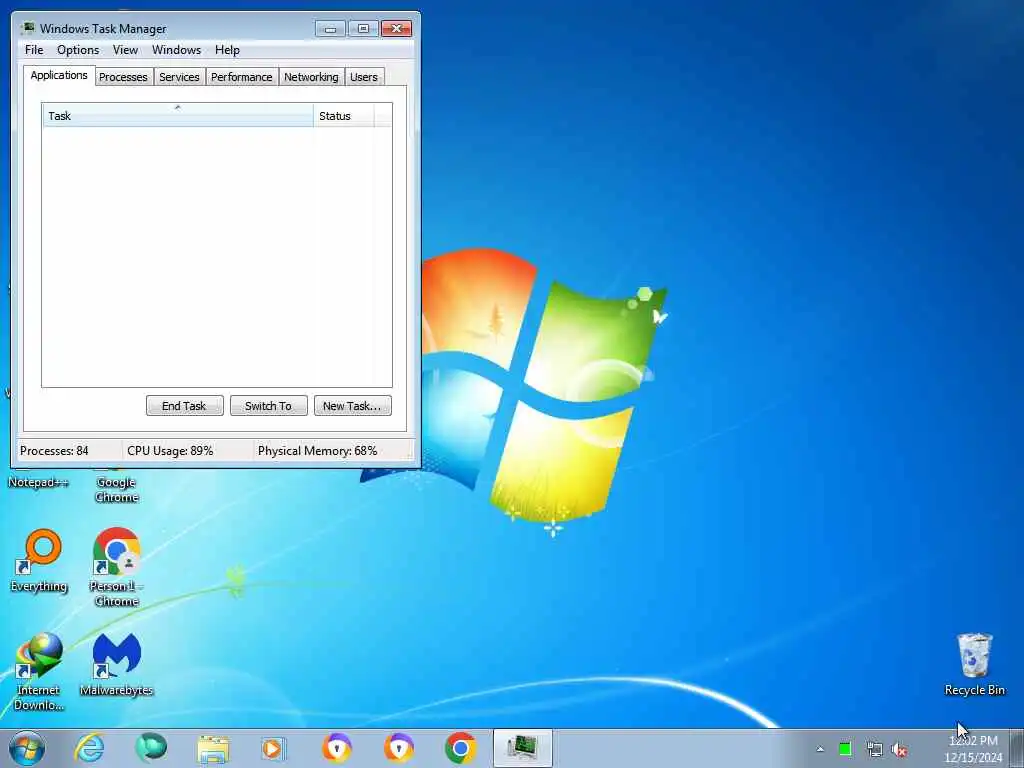Click Physical Memory: 68% status text
The width and height of the screenshot is (1024, 768).
click(317, 451)
